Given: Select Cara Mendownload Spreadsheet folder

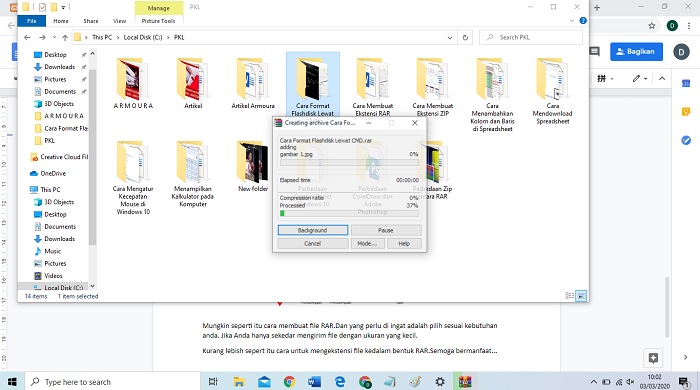Looking at the screenshot, I should (x=552, y=91).
